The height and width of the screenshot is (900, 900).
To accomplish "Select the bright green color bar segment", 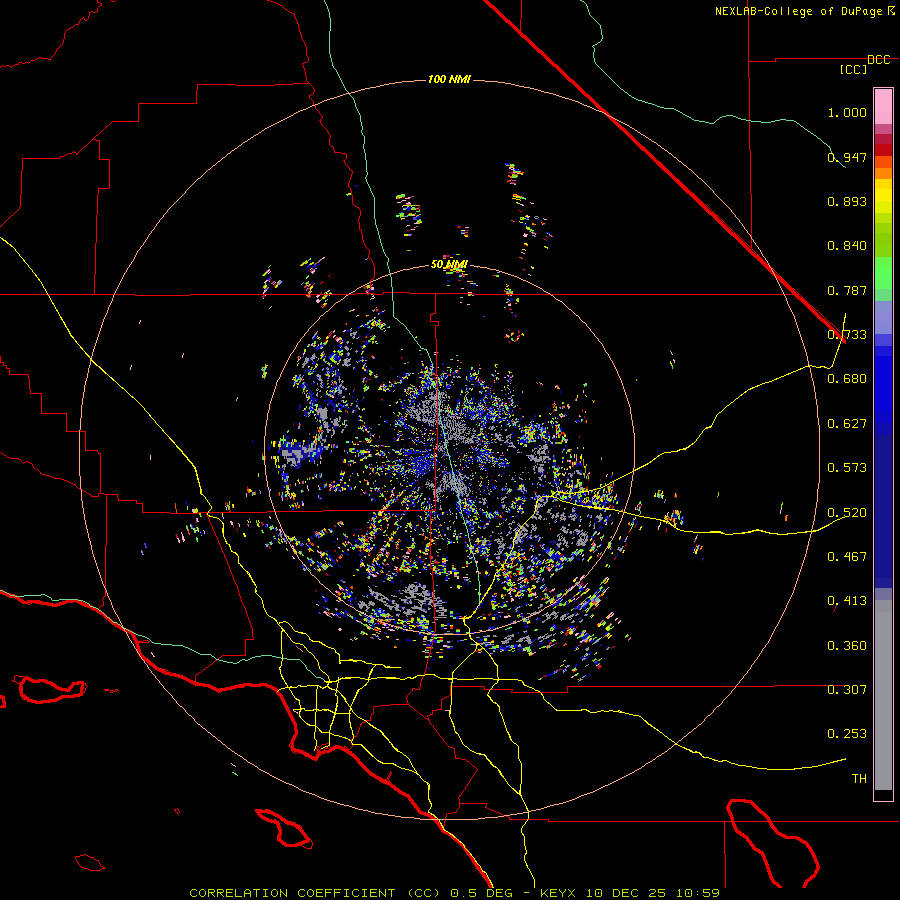I will (883, 279).
